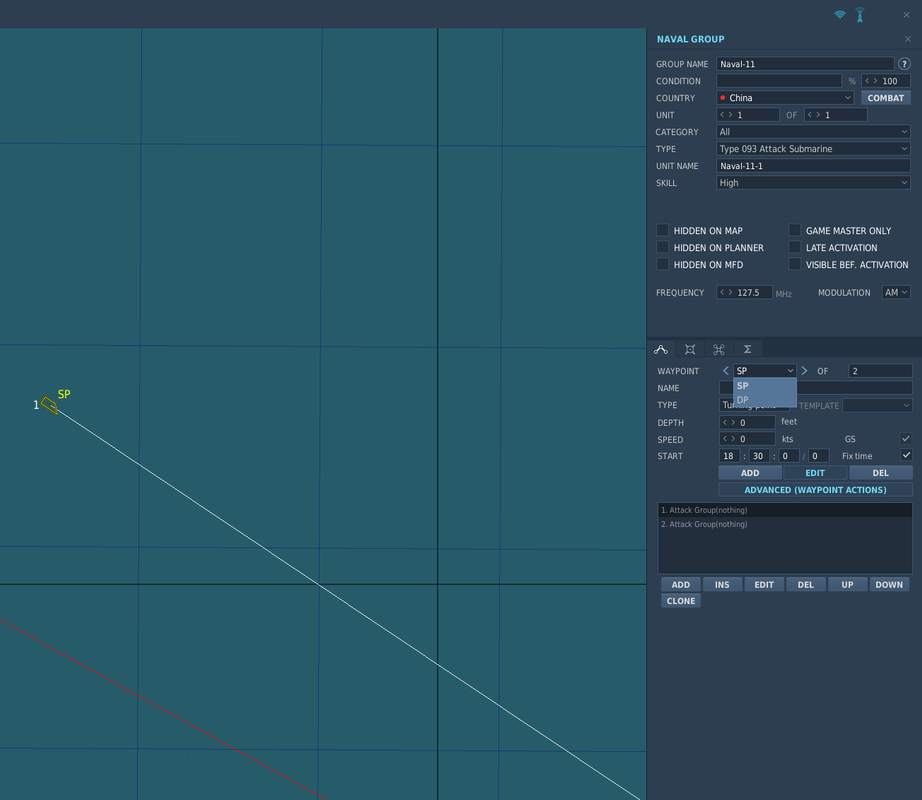Click the COMBAT button
922x800 pixels.
(886, 98)
